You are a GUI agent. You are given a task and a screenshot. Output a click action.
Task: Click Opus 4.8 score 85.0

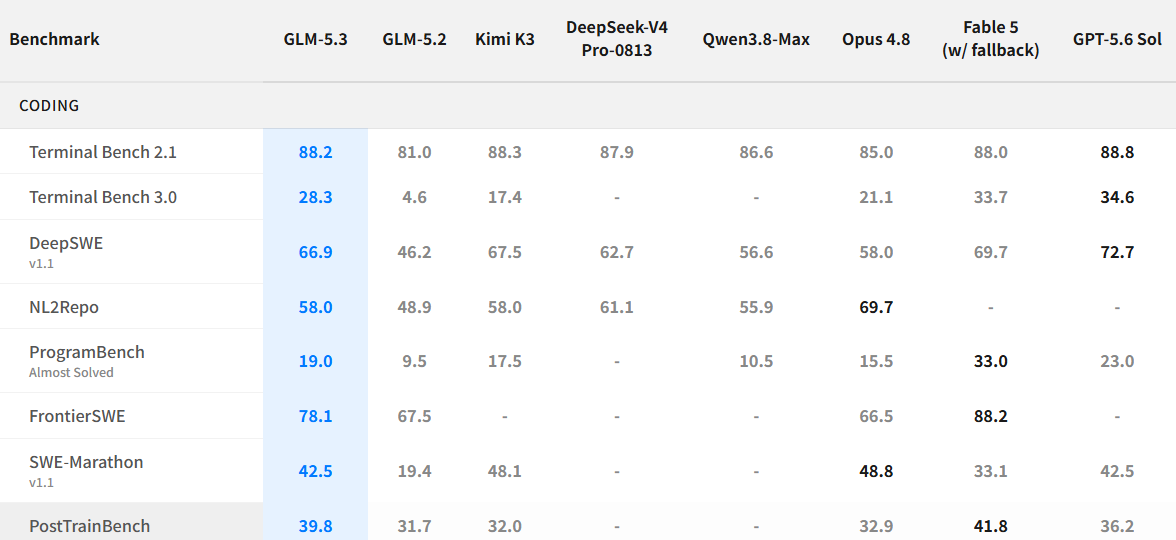coord(876,152)
